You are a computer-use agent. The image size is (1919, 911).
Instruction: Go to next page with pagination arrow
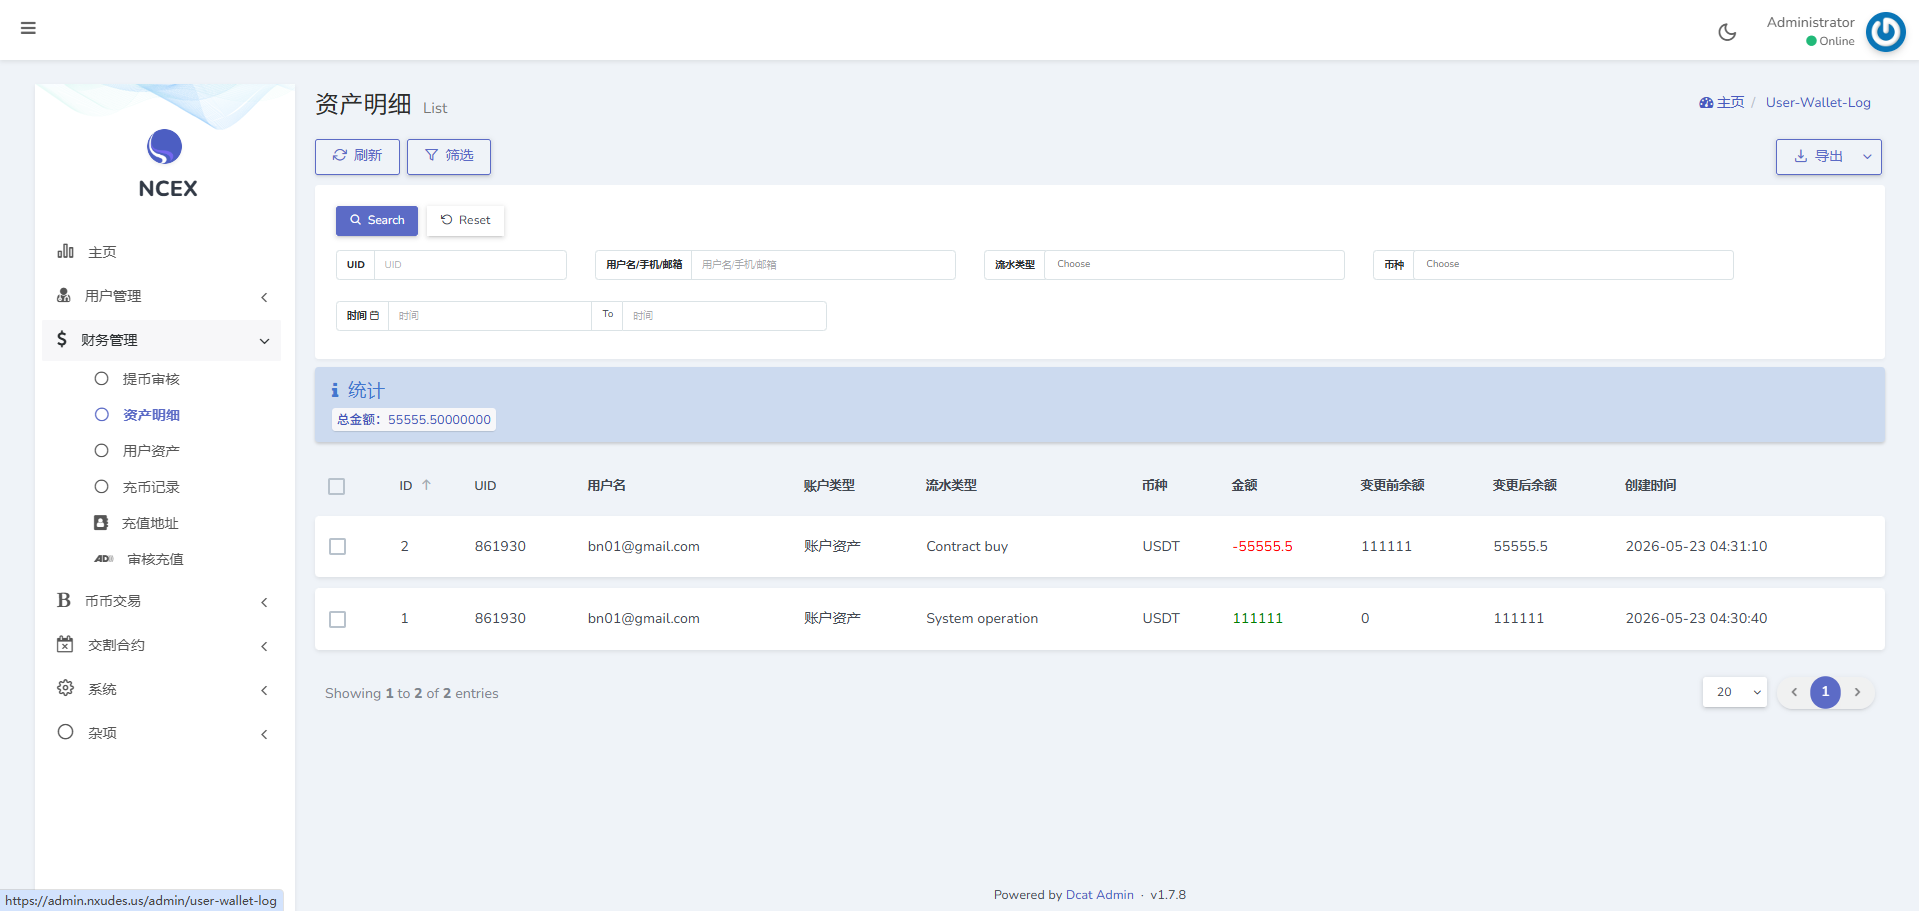click(x=1857, y=692)
